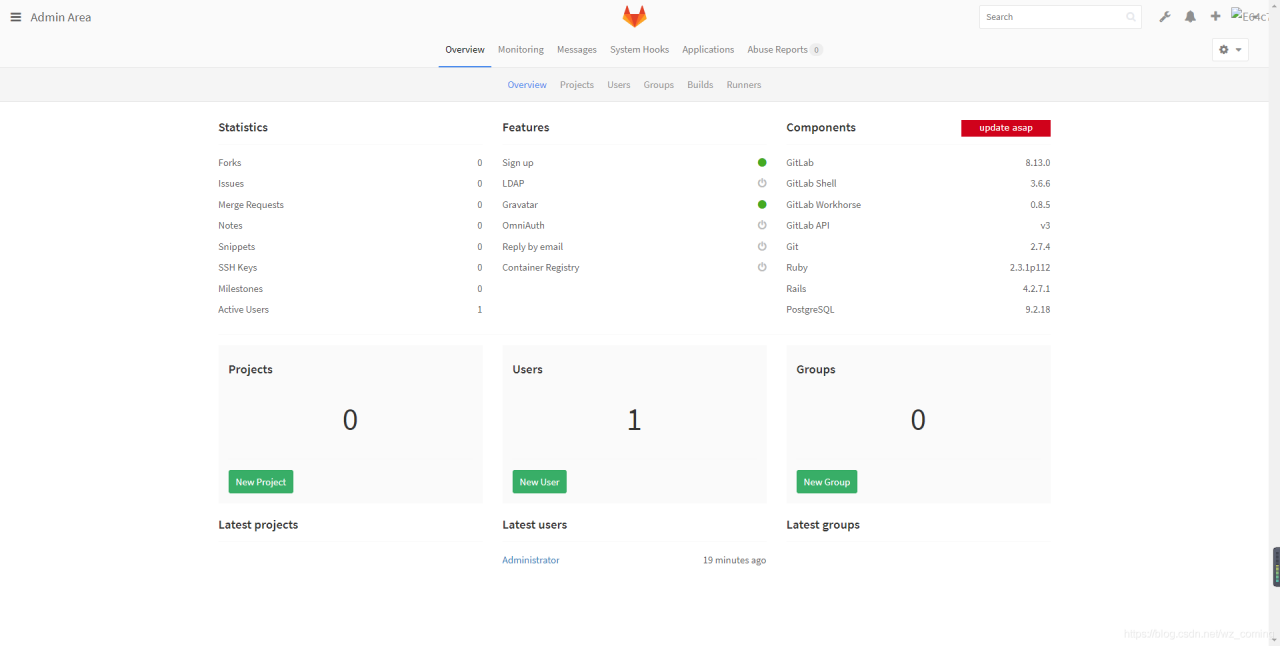The height and width of the screenshot is (646, 1280).
Task: Open the Groups sub-navigation link
Action: point(659,85)
